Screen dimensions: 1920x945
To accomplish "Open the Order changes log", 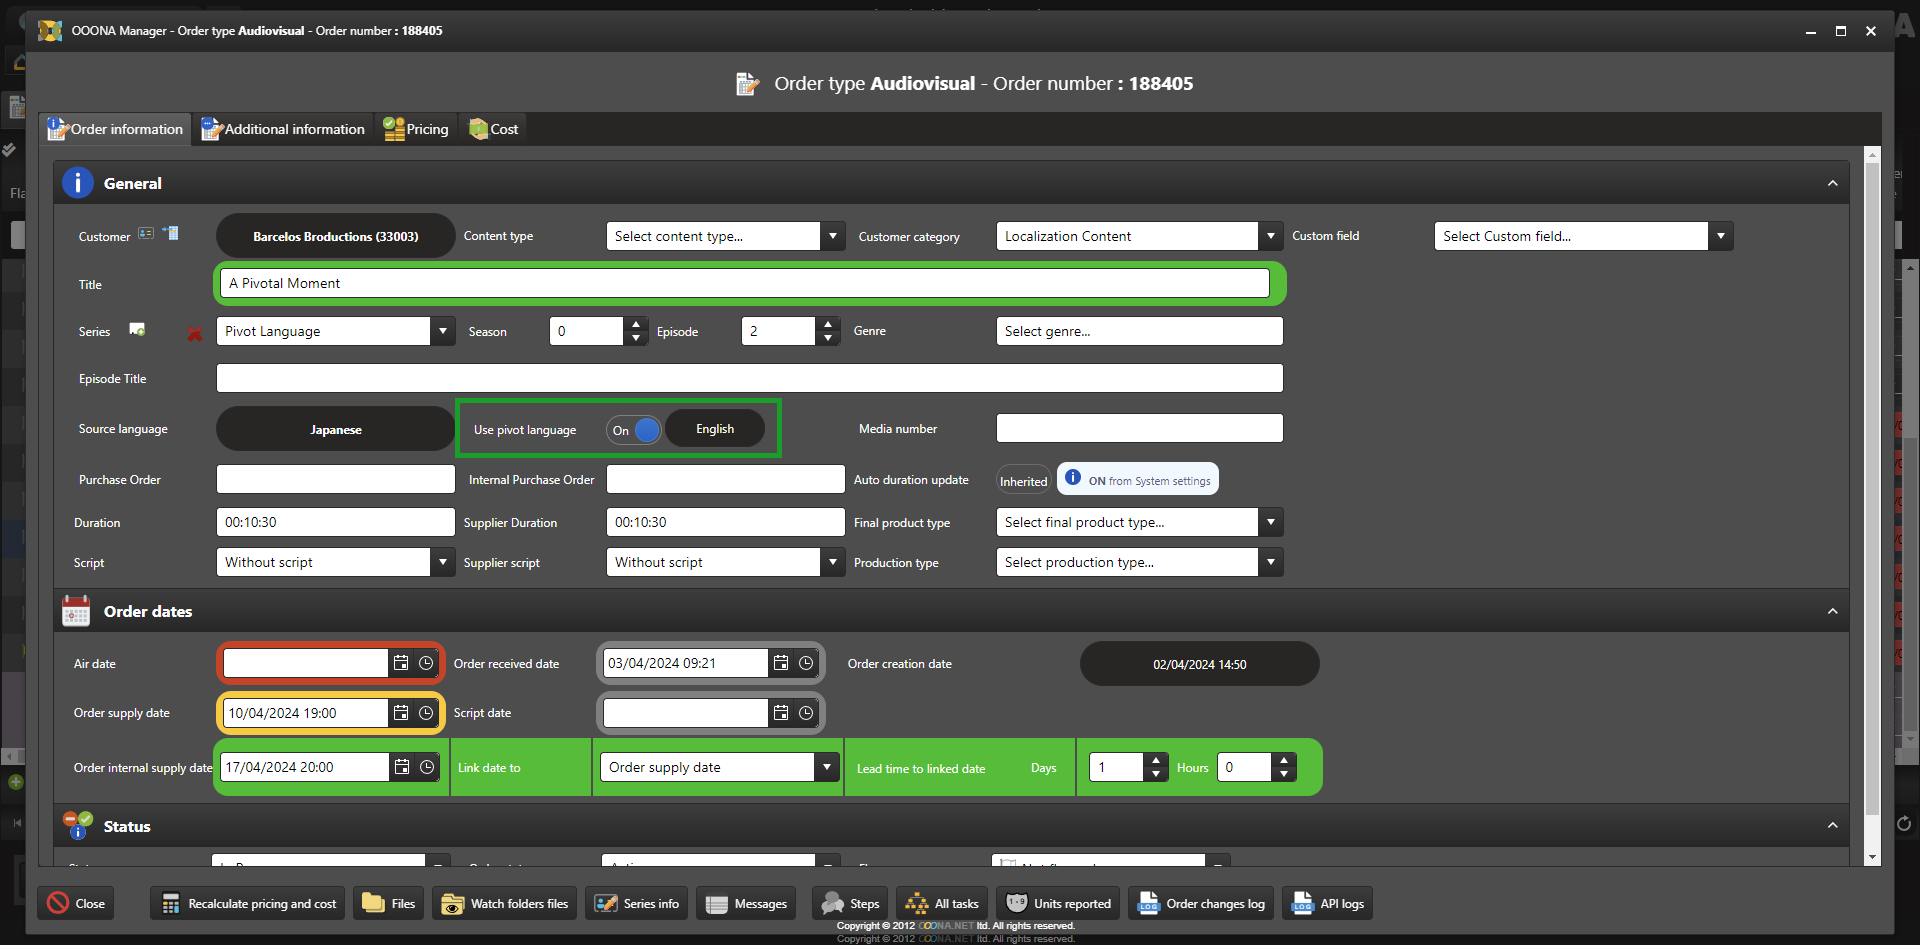I will click(x=1201, y=903).
